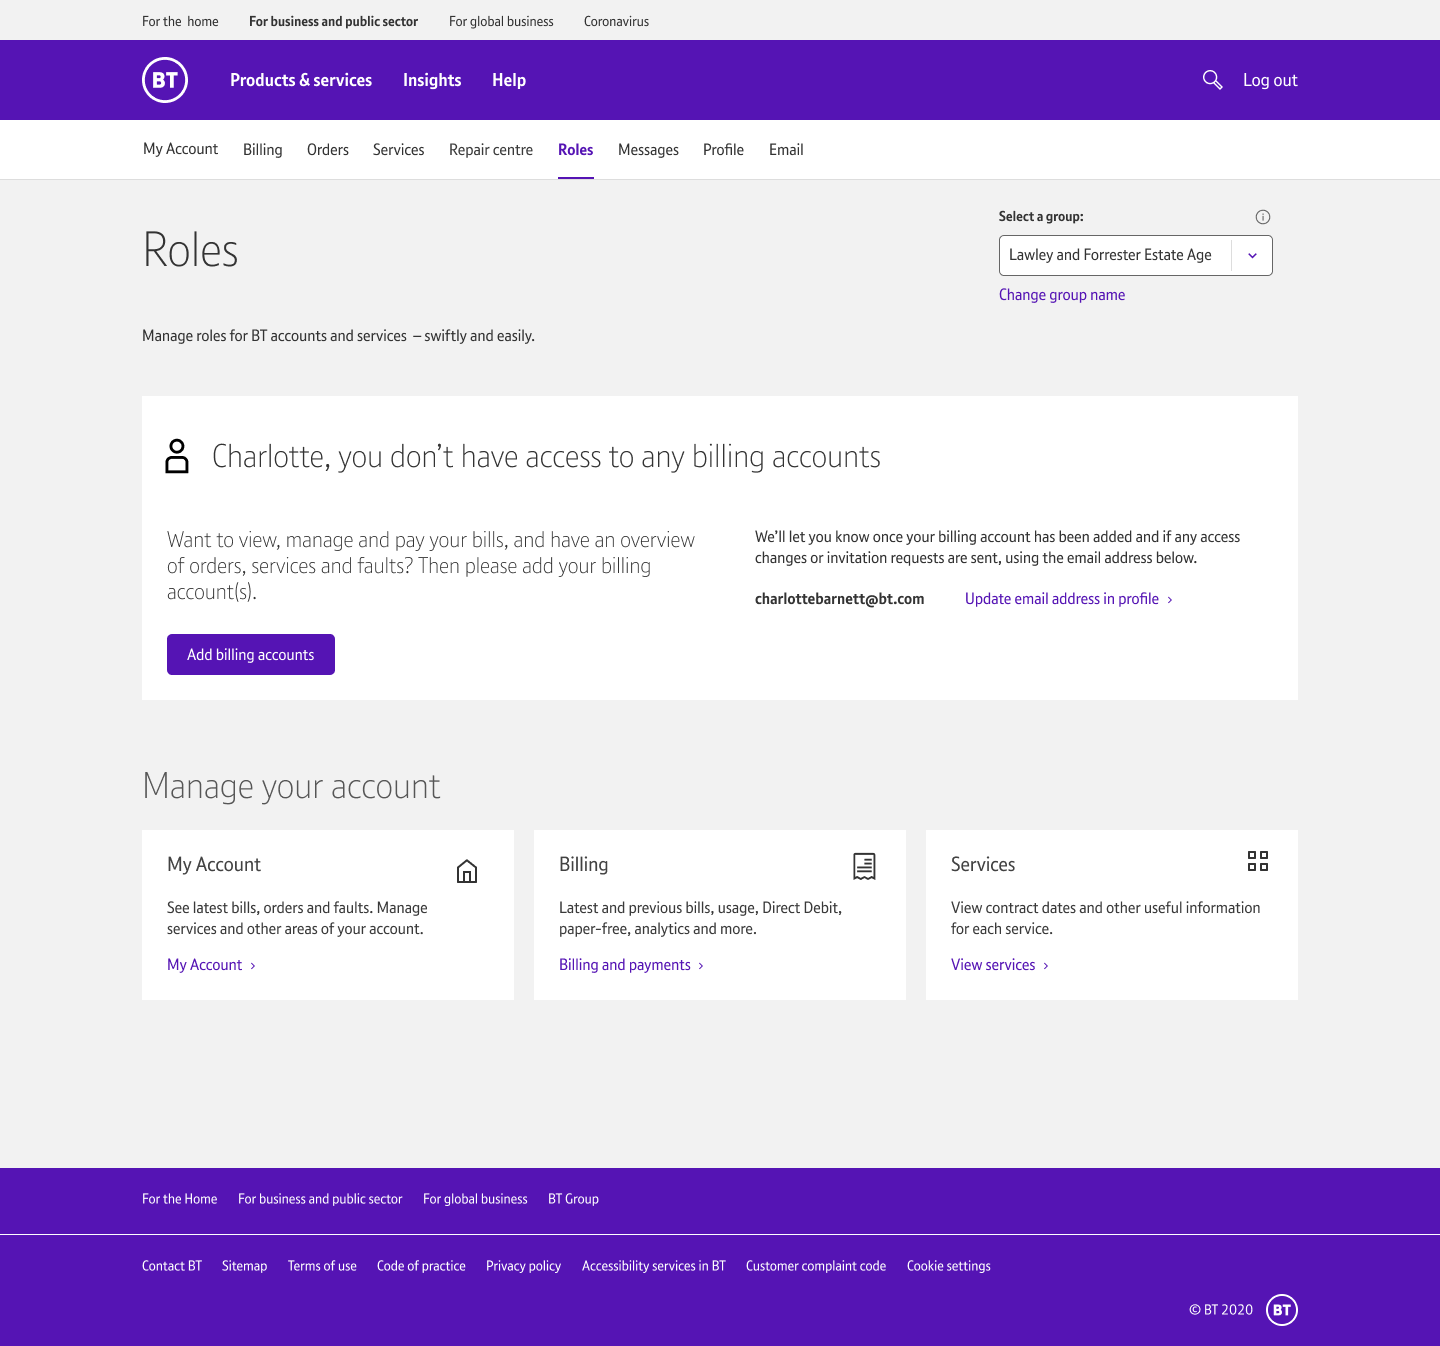The image size is (1440, 1346).
Task: Open search with the magnifier icon
Action: click(x=1212, y=80)
